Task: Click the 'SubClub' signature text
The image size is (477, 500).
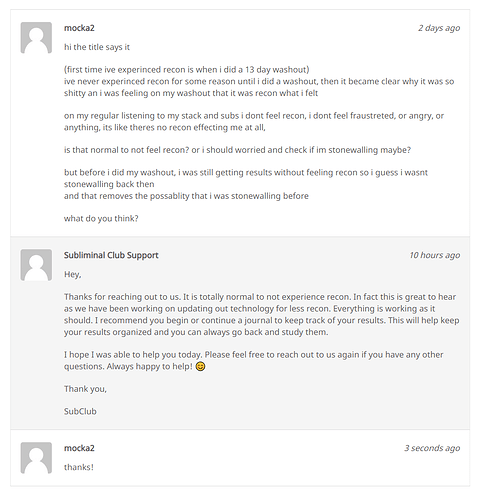Action: [80, 411]
